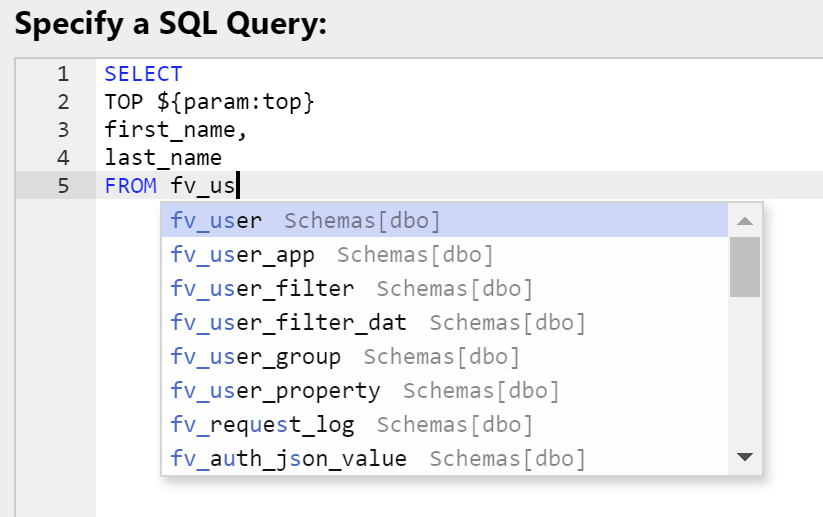Place cursor in last_name line
This screenshot has height=517, width=823.
pyautogui.click(x=163, y=157)
